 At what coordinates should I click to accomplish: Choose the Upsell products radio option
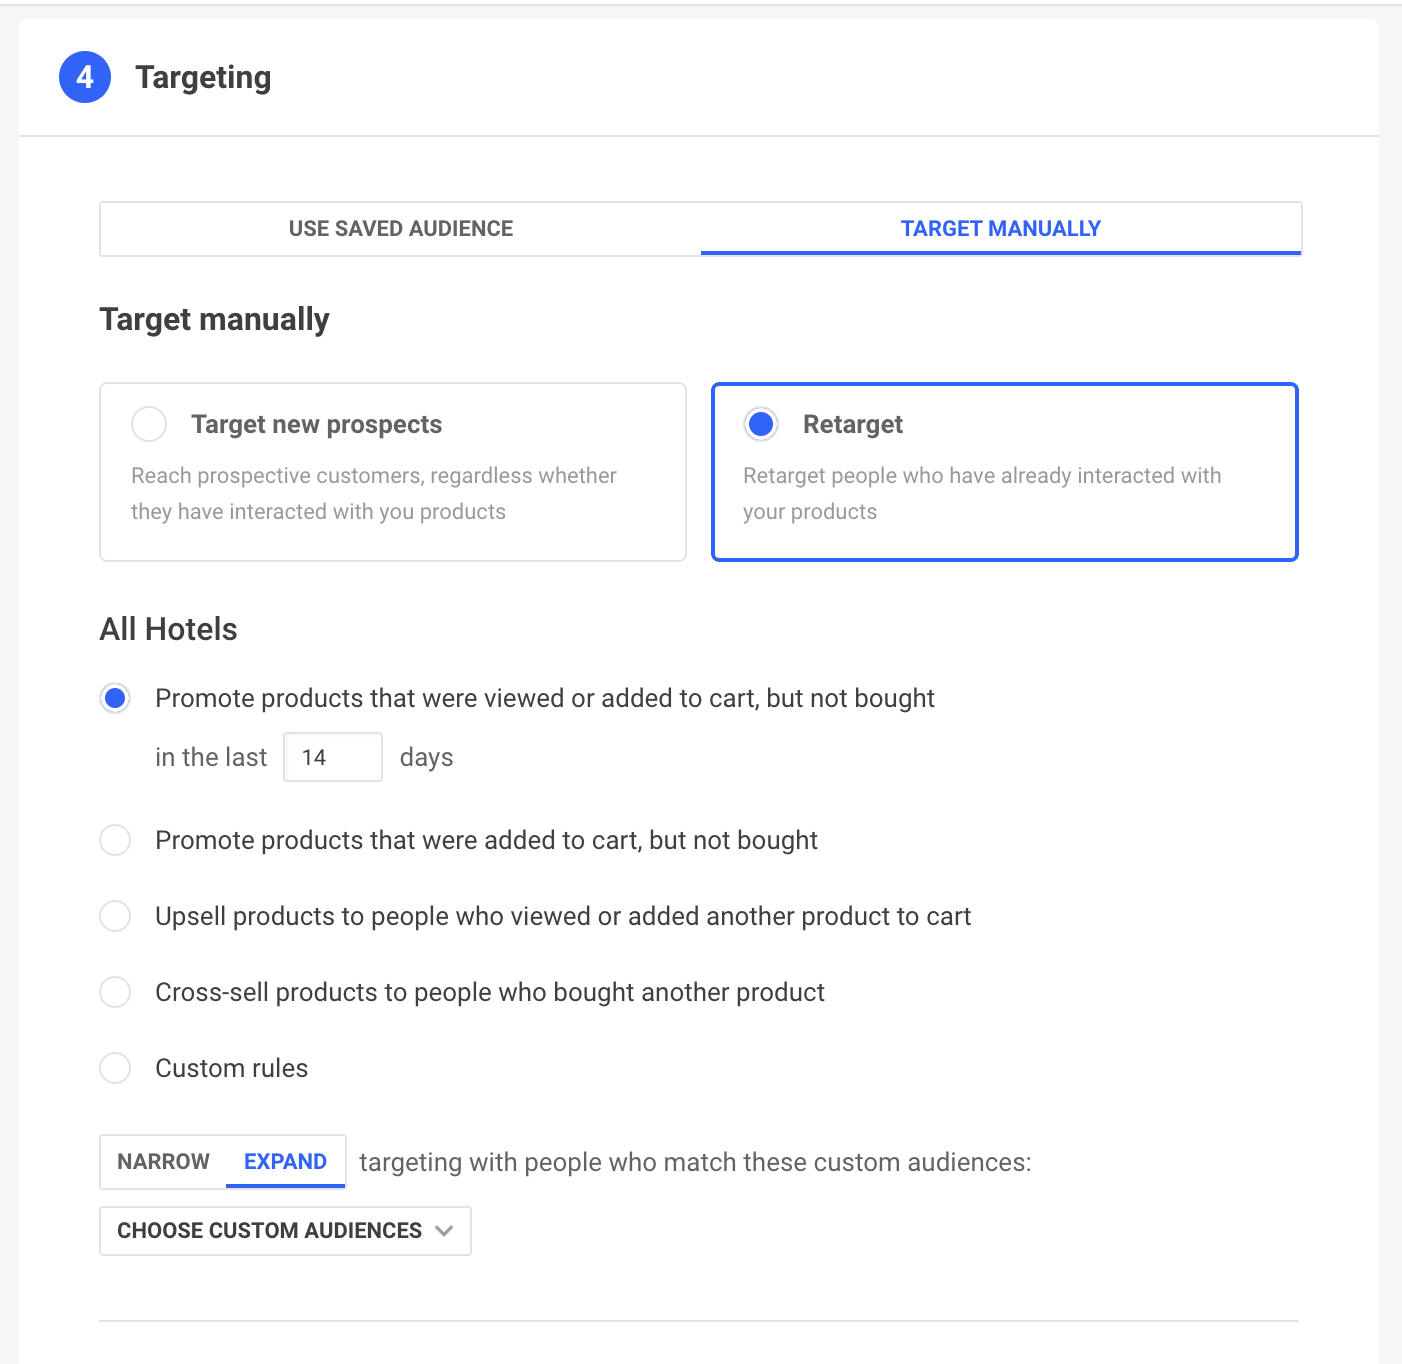pyautogui.click(x=116, y=916)
